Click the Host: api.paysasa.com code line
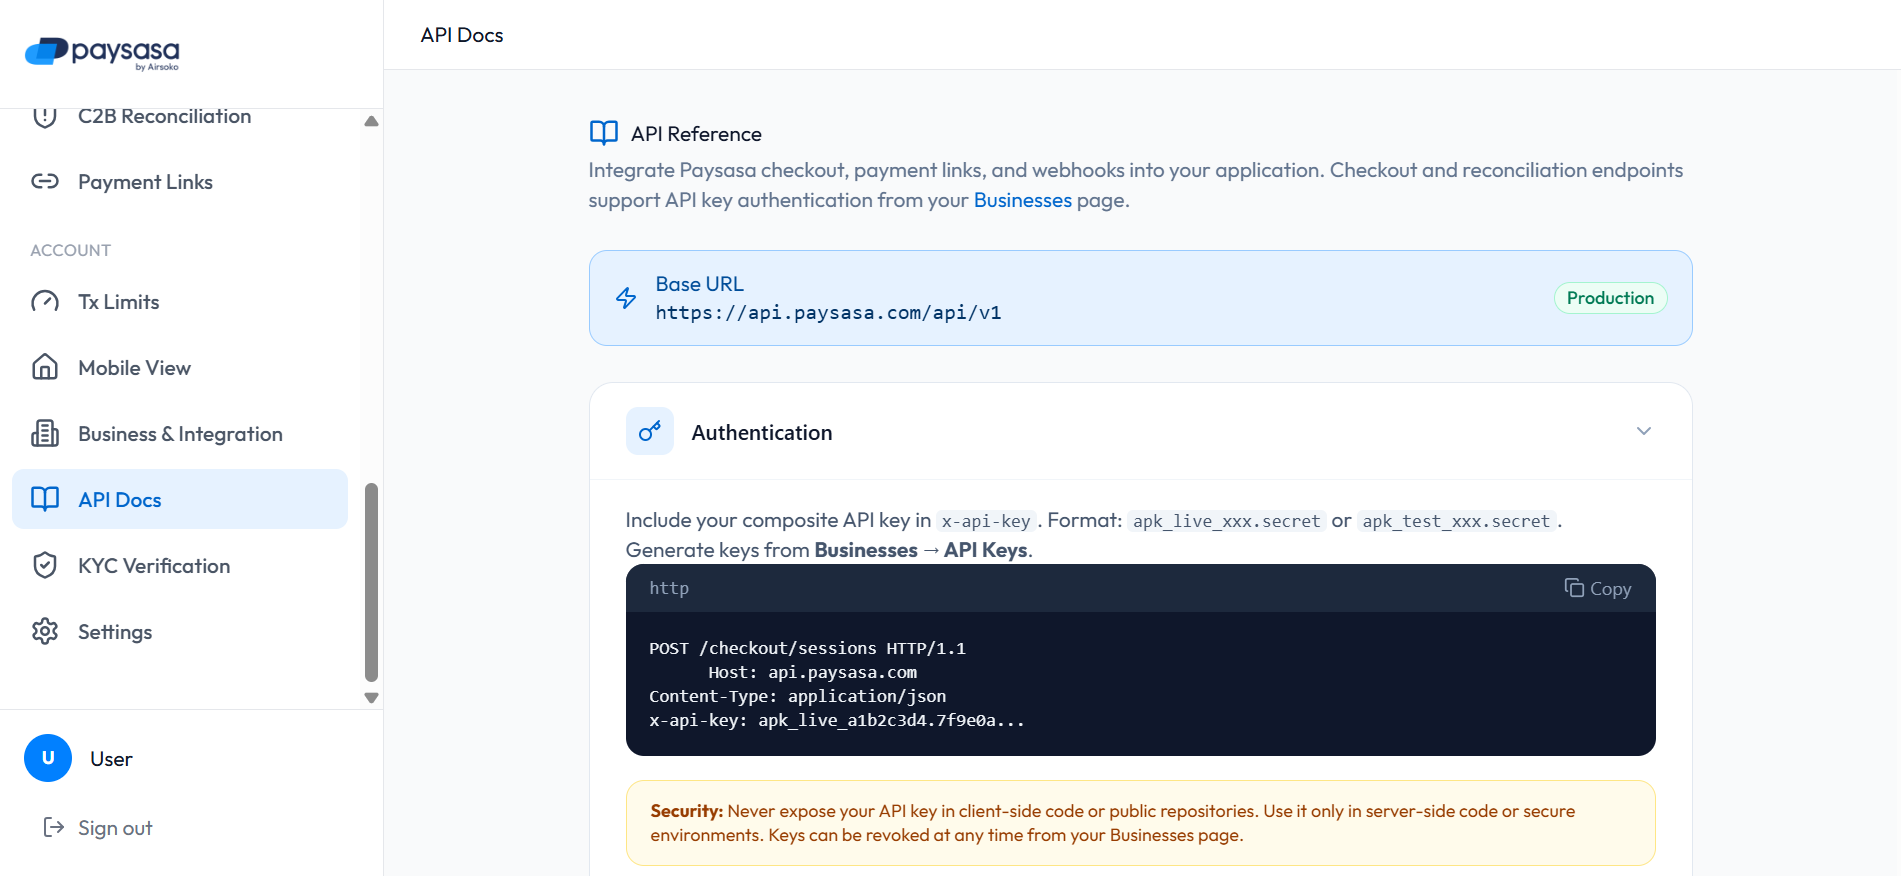This screenshot has width=1901, height=876. (x=812, y=672)
